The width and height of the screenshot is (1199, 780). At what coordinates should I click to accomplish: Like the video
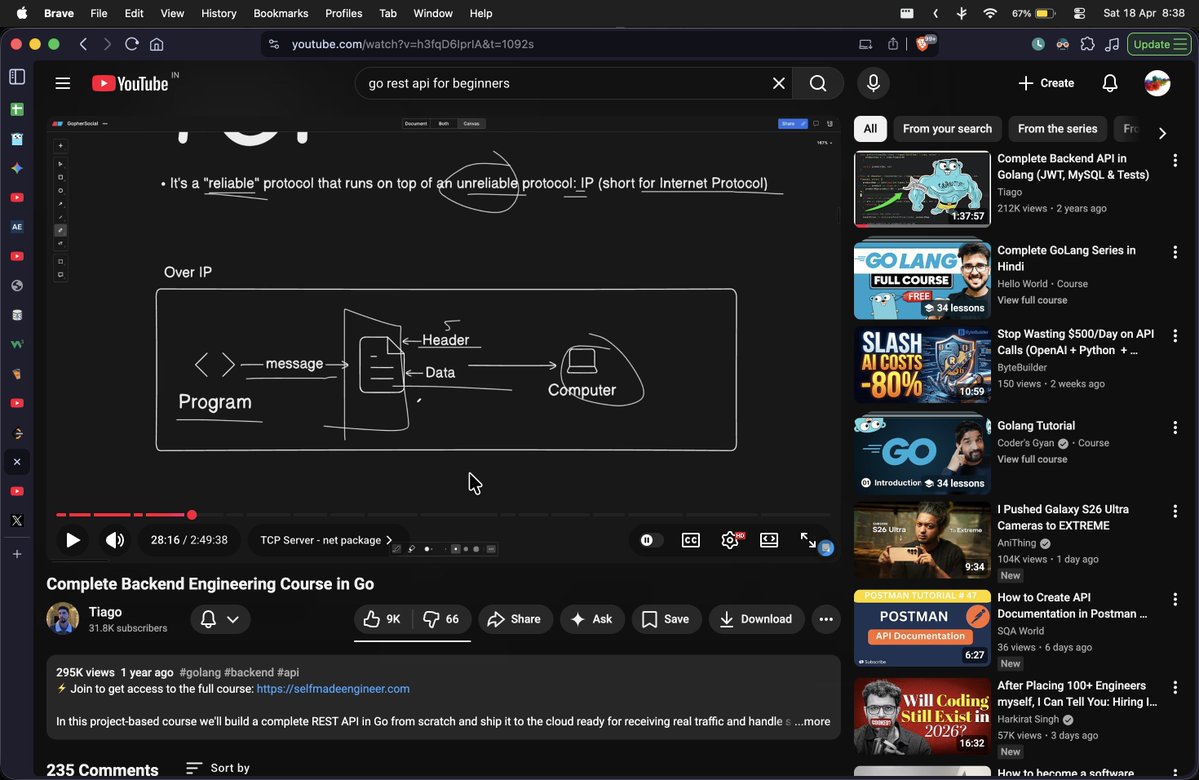(x=382, y=619)
